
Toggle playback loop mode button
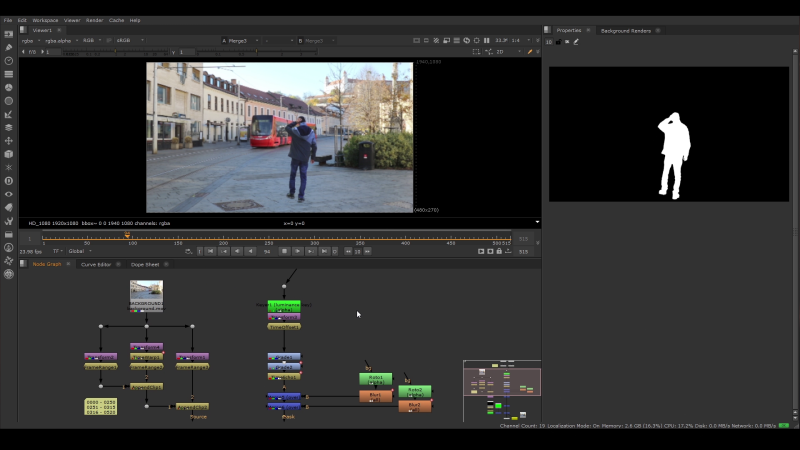188,251
